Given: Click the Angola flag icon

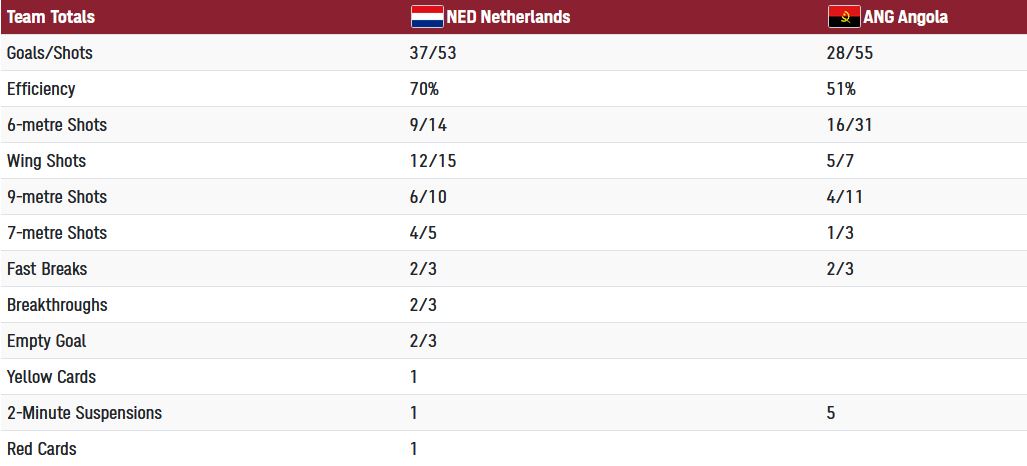Looking at the screenshot, I should tap(844, 17).
